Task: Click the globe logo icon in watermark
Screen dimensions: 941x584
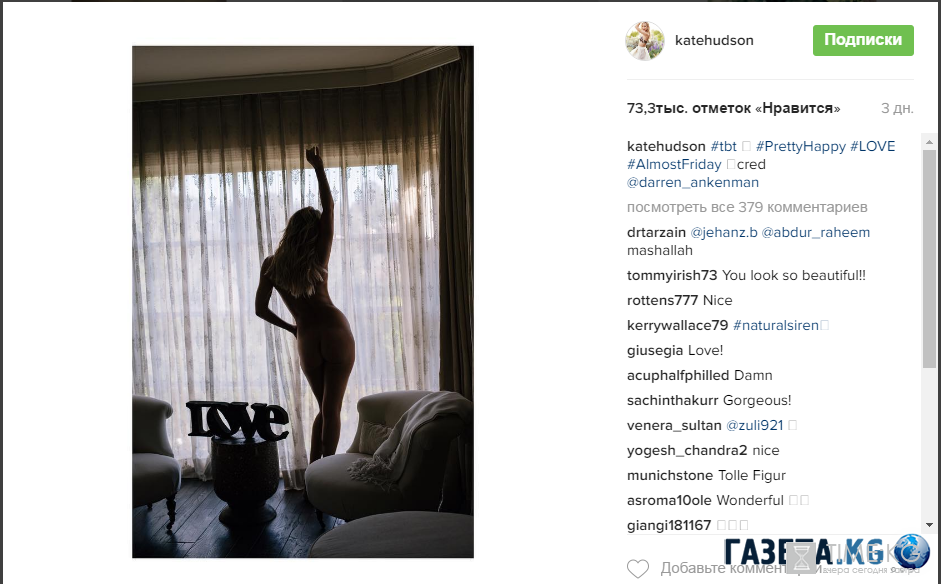Action: 912,552
